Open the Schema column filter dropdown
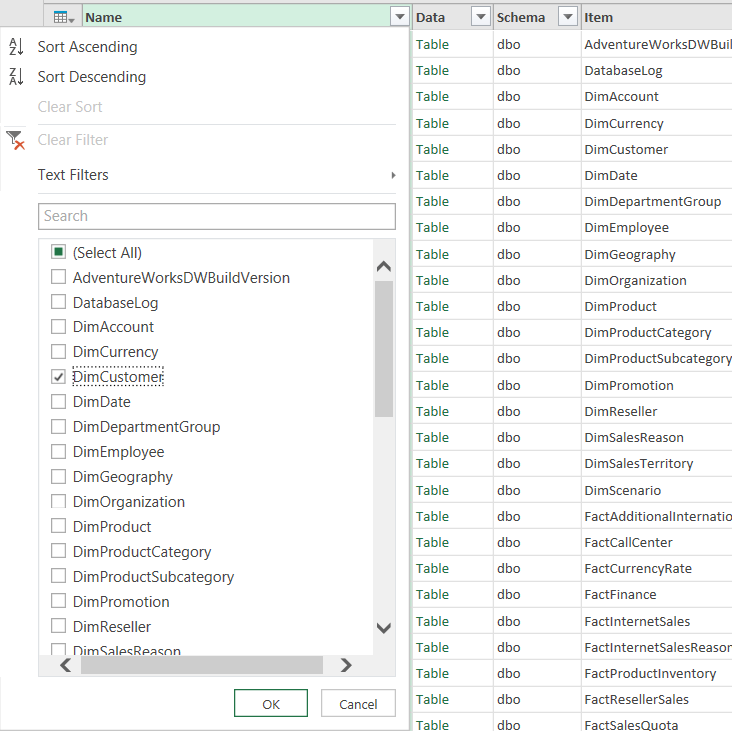The width and height of the screenshot is (732, 731). tap(568, 17)
